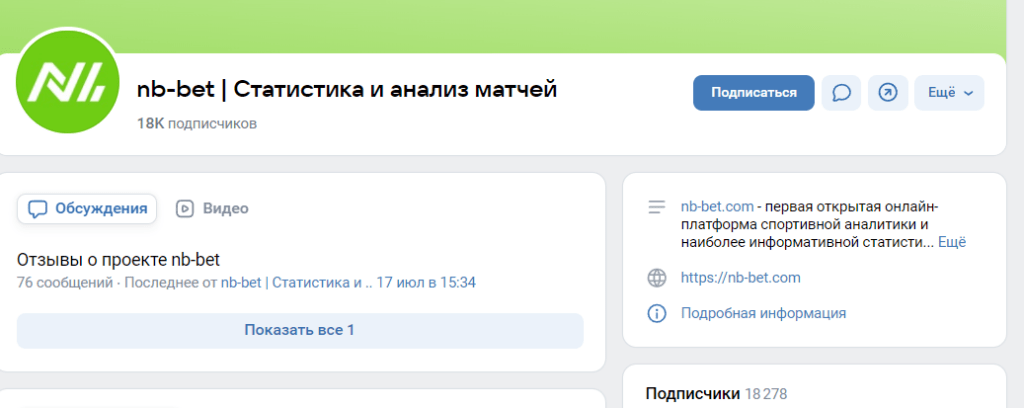Click Показать все 1 button

click(300, 330)
